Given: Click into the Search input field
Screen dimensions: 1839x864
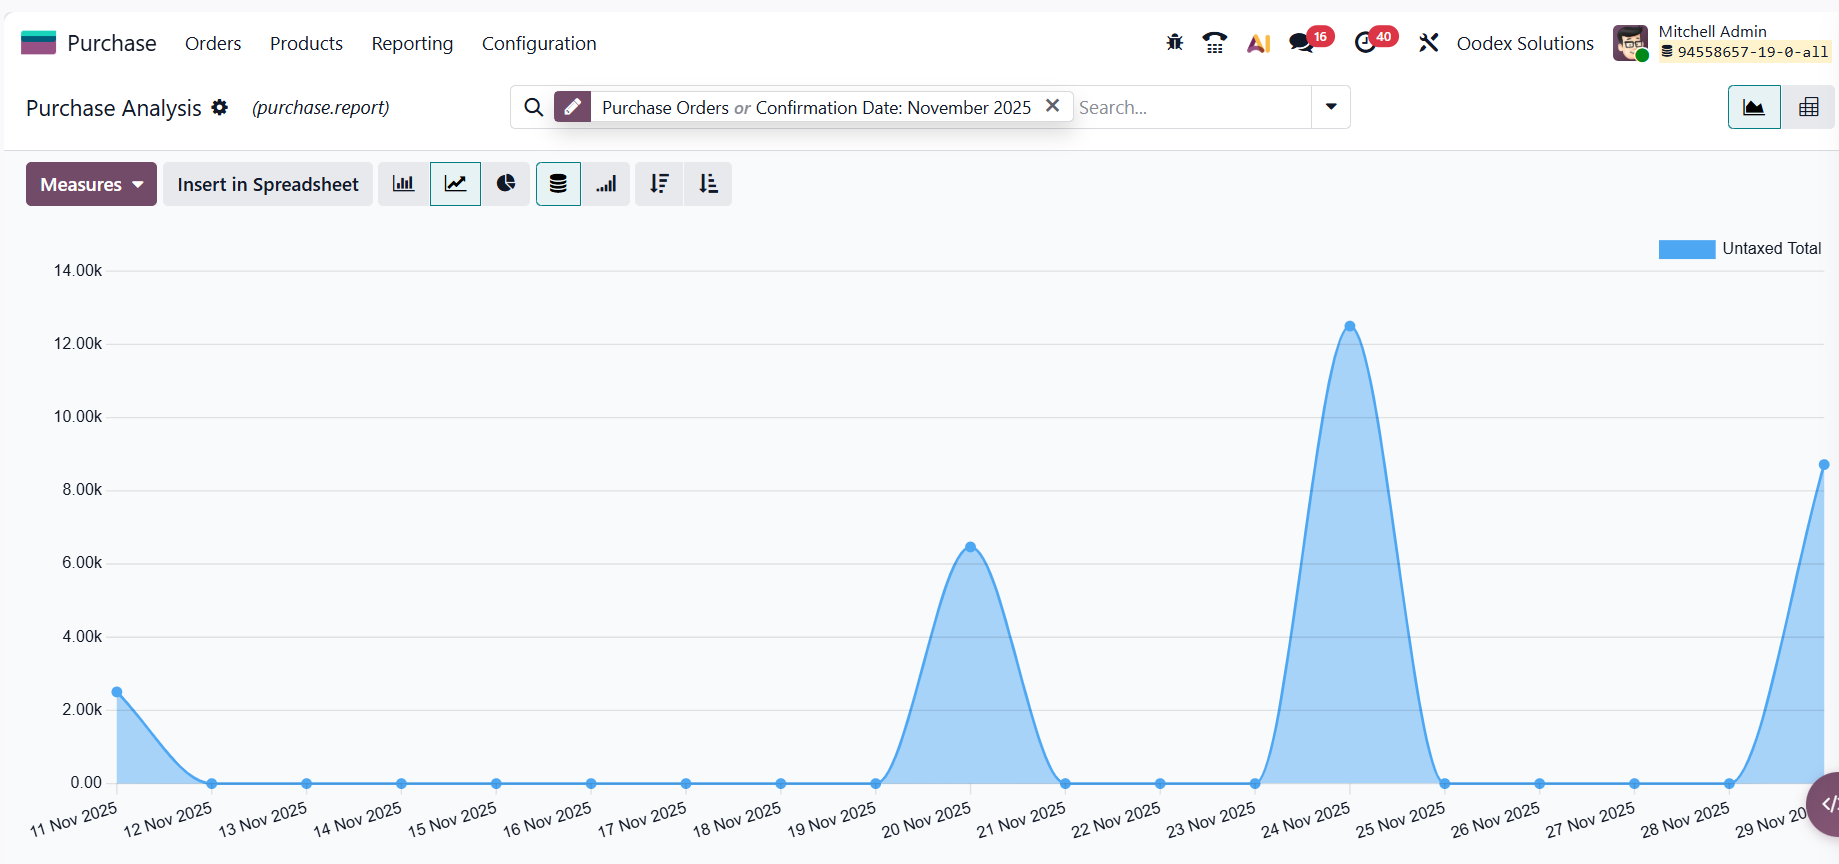Looking at the screenshot, I should click(1190, 107).
